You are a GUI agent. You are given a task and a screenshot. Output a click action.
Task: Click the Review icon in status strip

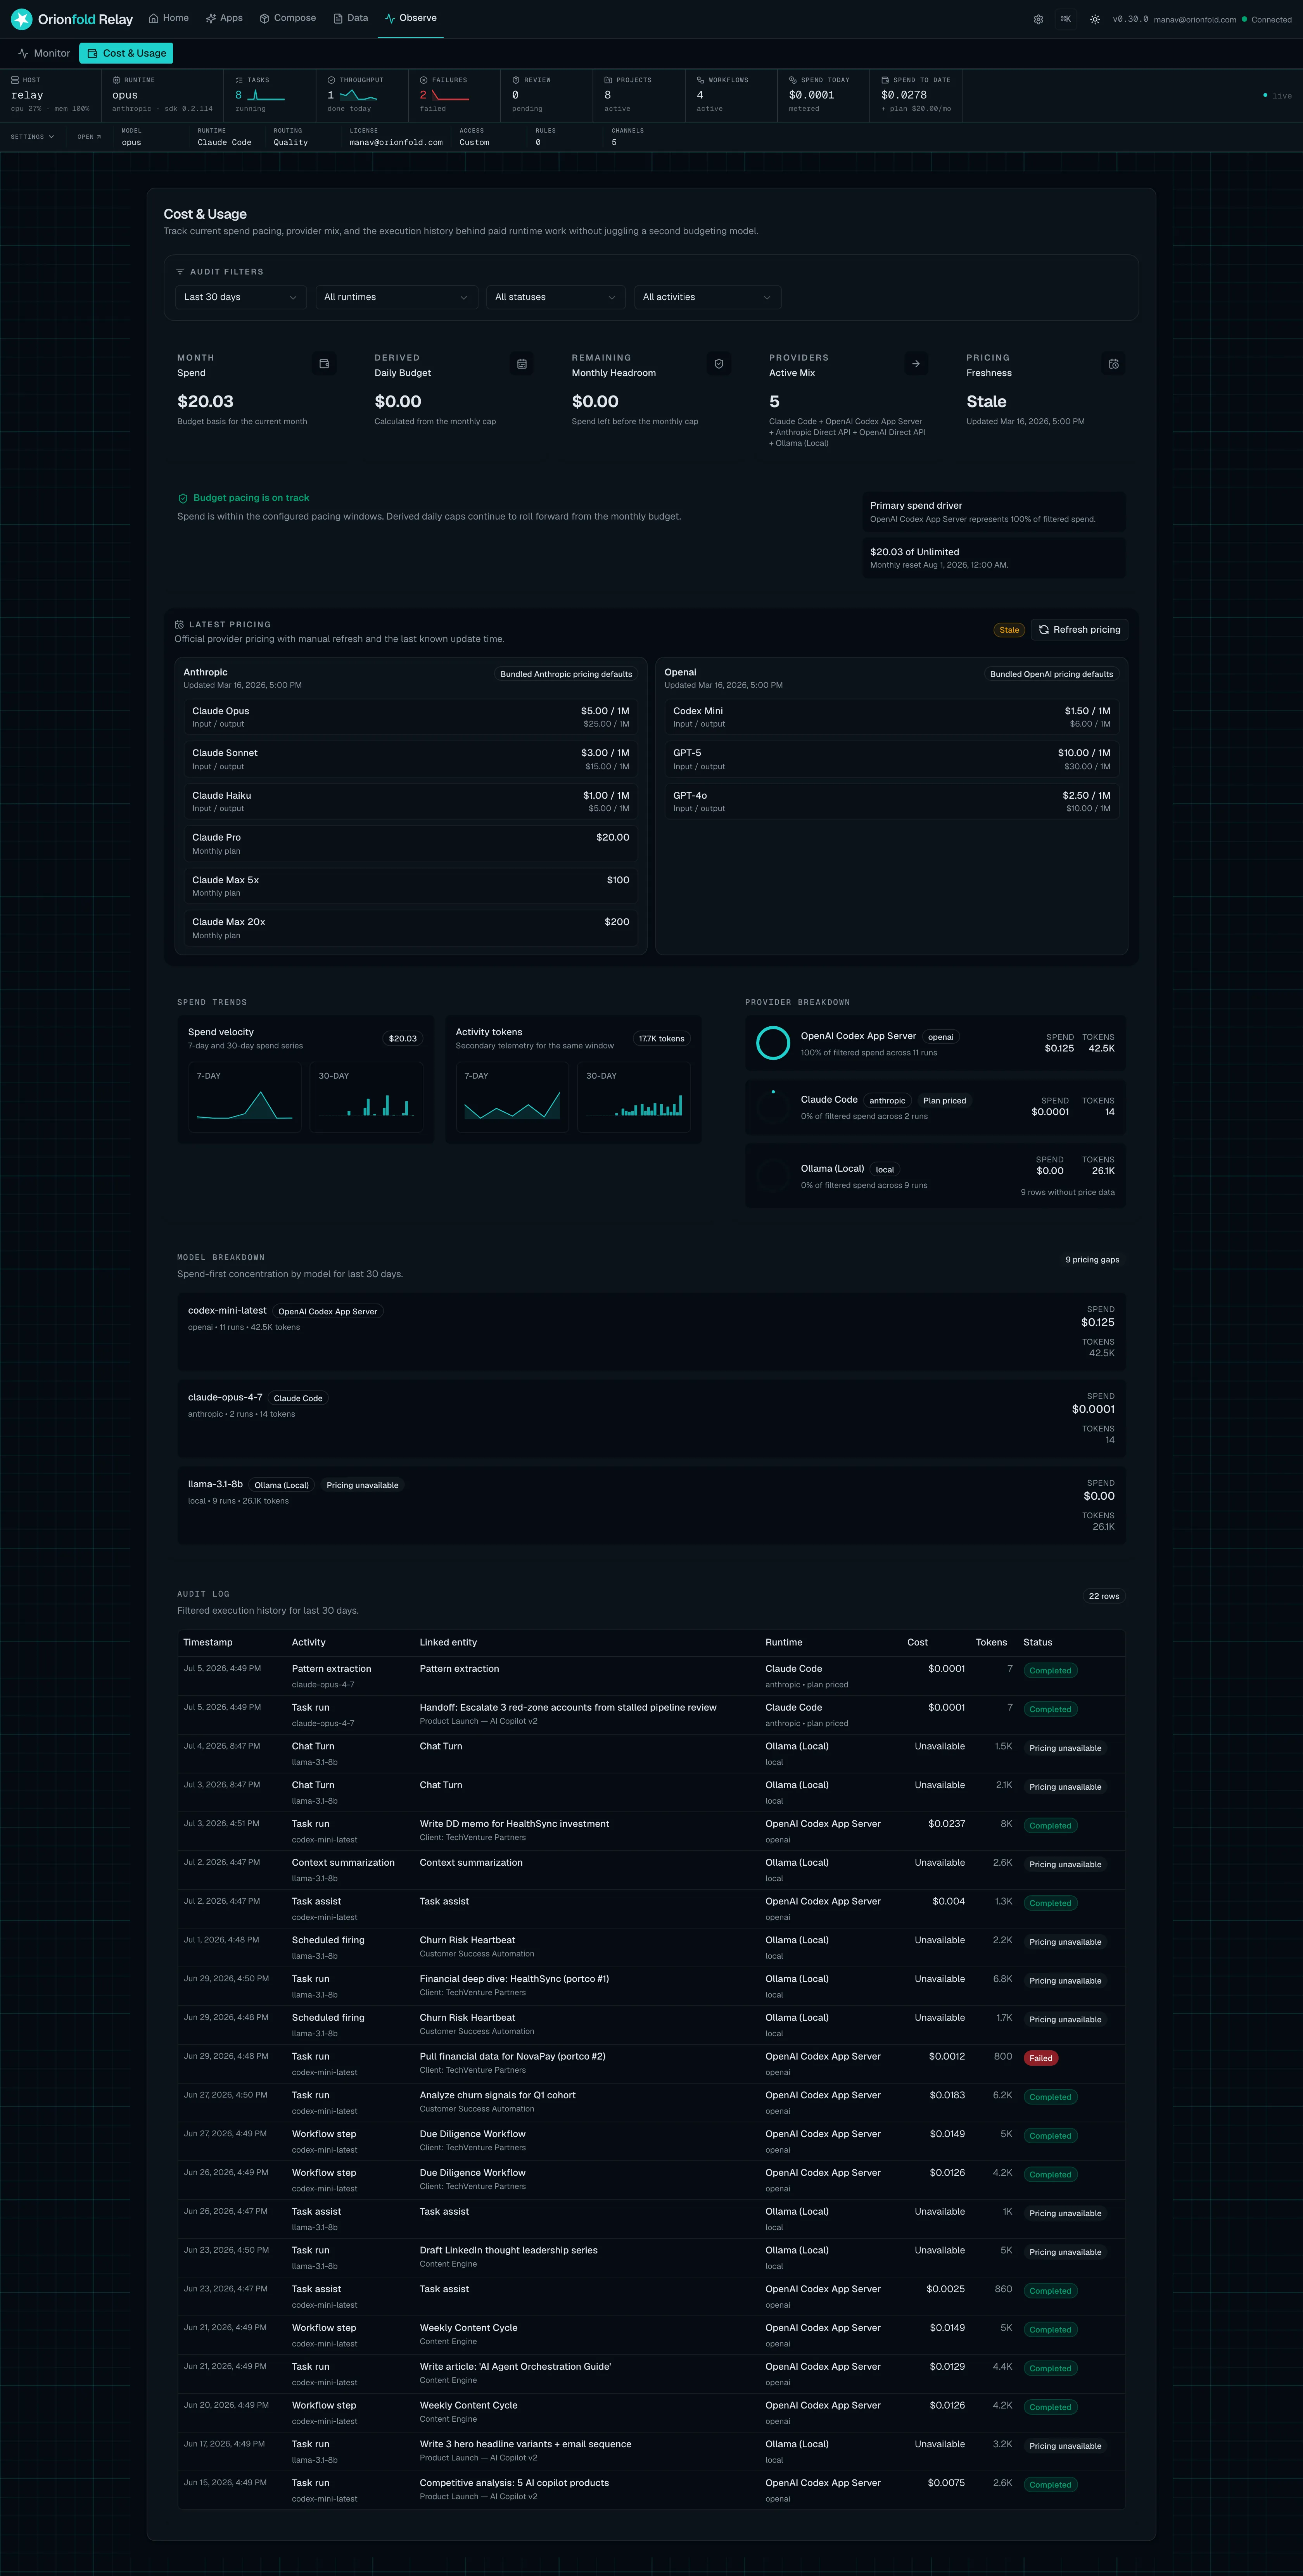click(516, 80)
